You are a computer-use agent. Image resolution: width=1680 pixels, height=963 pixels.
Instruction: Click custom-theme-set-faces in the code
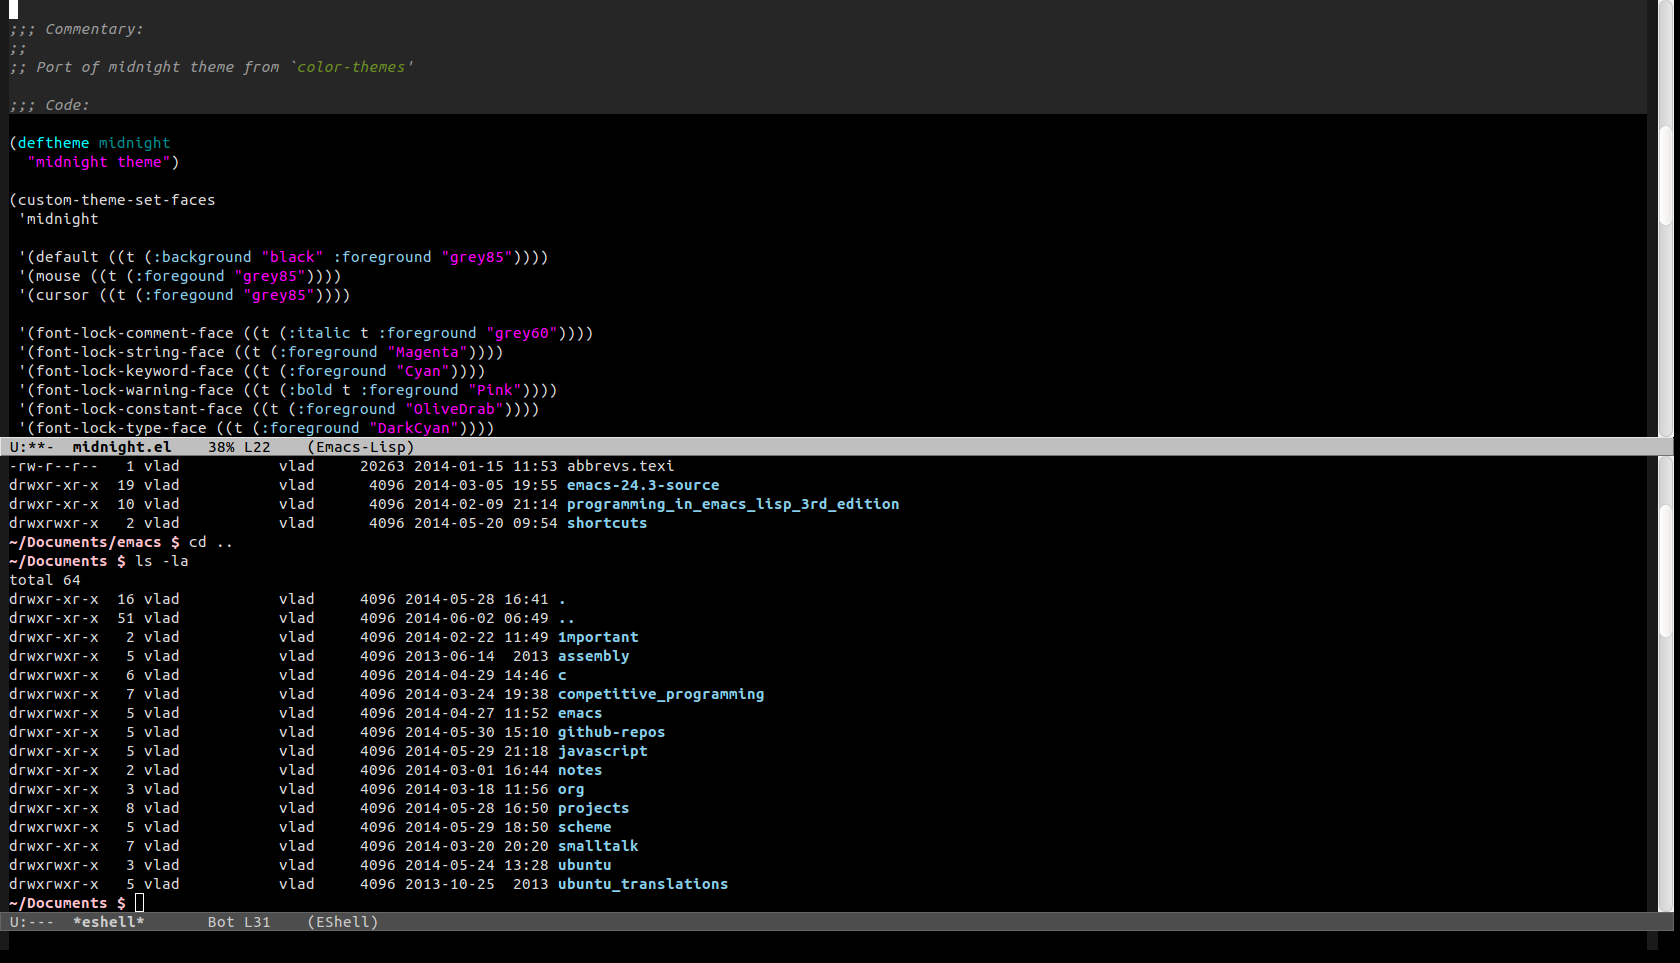pos(117,200)
